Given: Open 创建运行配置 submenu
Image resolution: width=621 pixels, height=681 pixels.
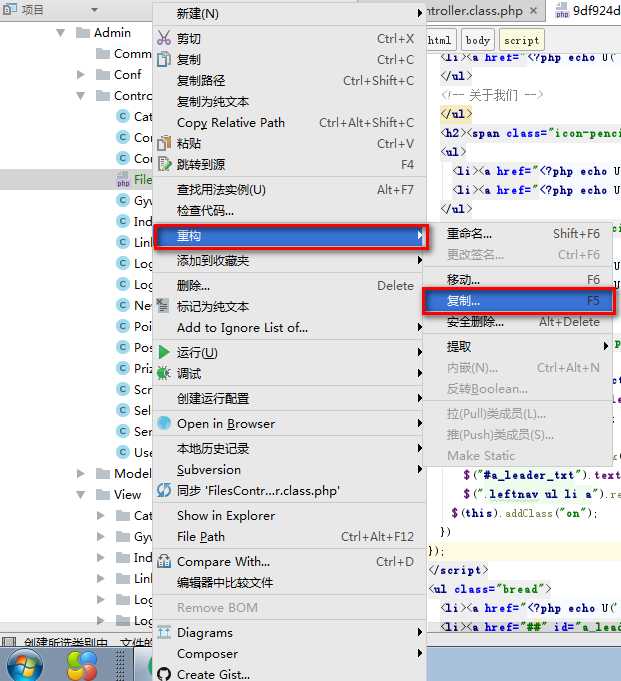Looking at the screenshot, I should (290, 398).
